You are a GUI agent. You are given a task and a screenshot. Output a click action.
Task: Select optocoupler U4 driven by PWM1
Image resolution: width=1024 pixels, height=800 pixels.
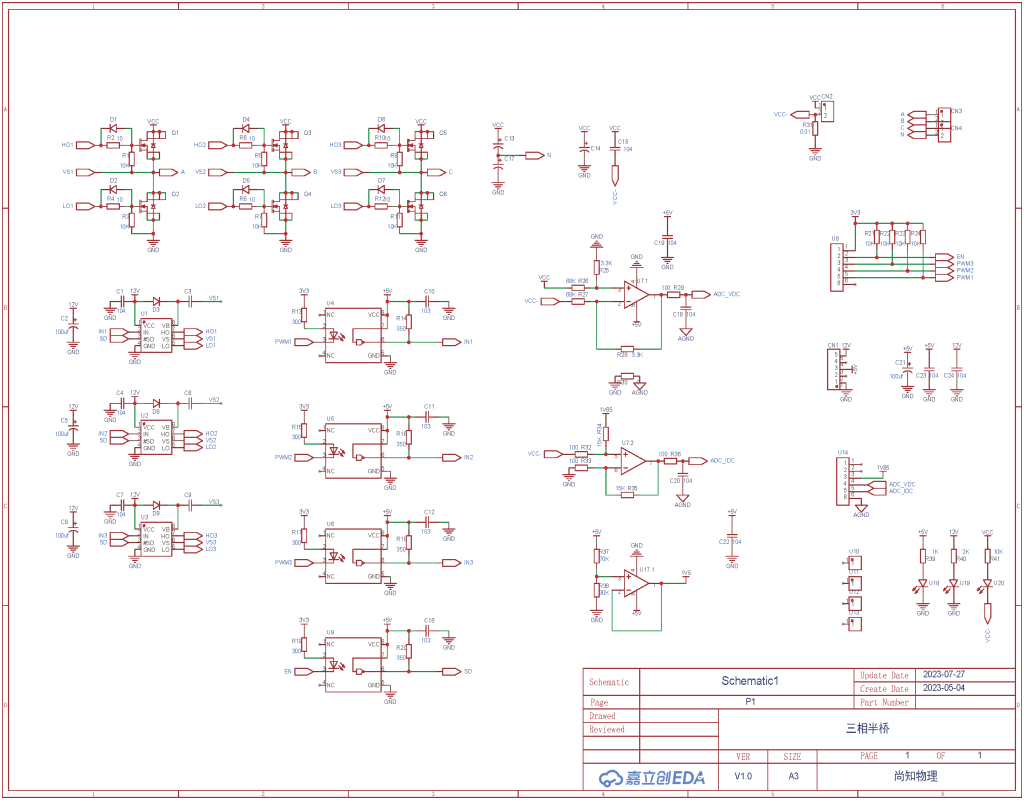tap(353, 336)
